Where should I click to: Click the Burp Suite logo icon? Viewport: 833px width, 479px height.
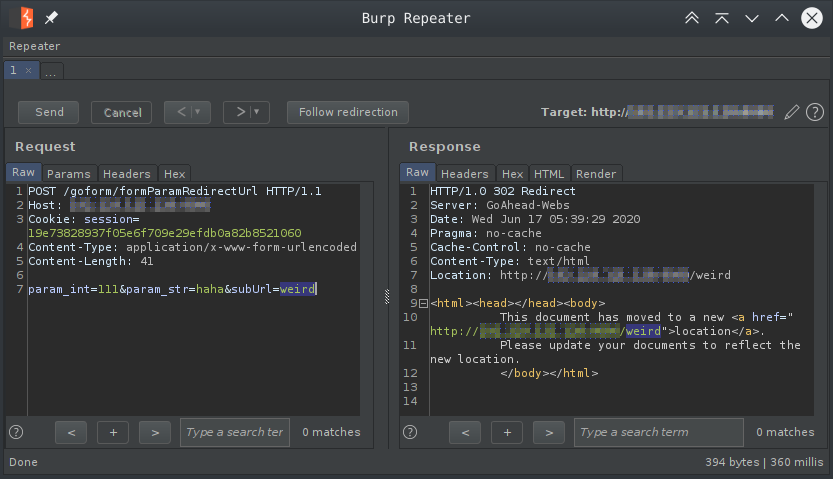pyautogui.click(x=22, y=18)
